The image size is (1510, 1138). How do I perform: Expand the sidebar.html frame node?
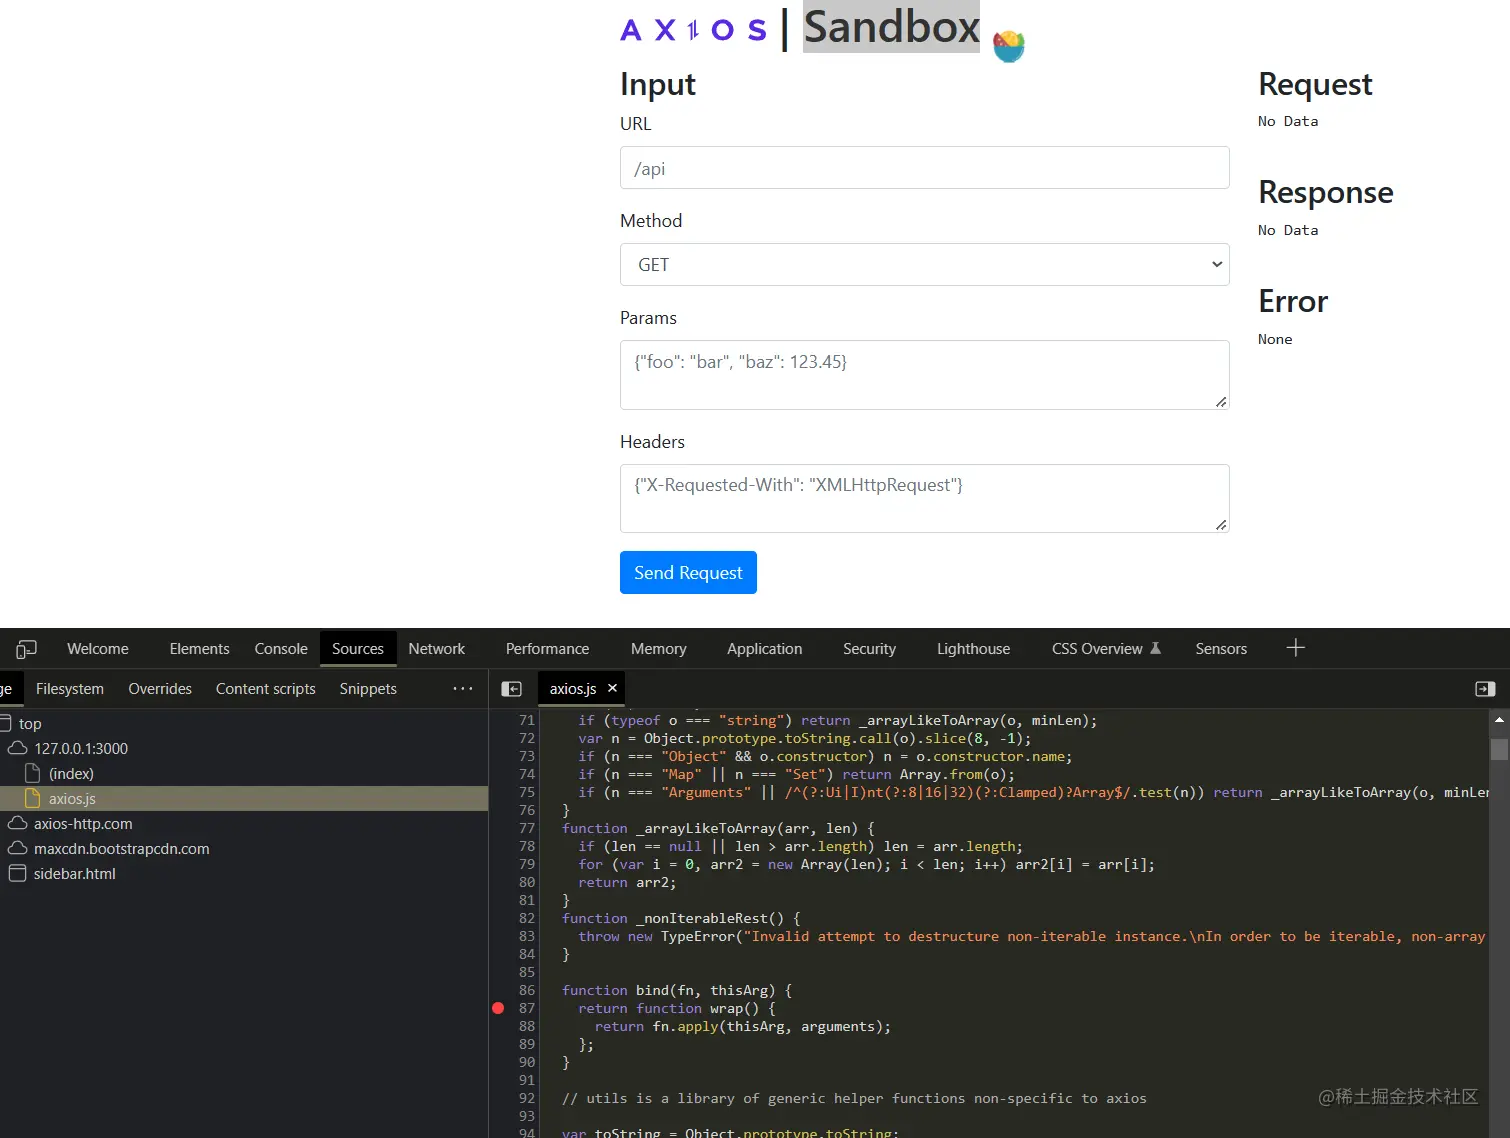coord(75,873)
